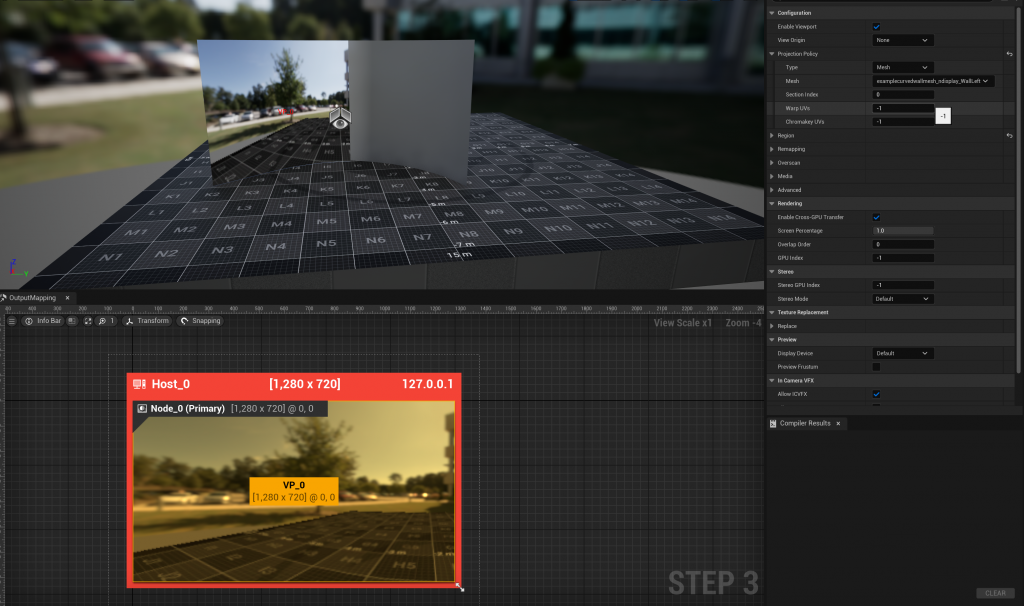This screenshot has height=606, width=1024.
Task: Select the camera view origin icon in 3D viewport
Action: [340, 118]
